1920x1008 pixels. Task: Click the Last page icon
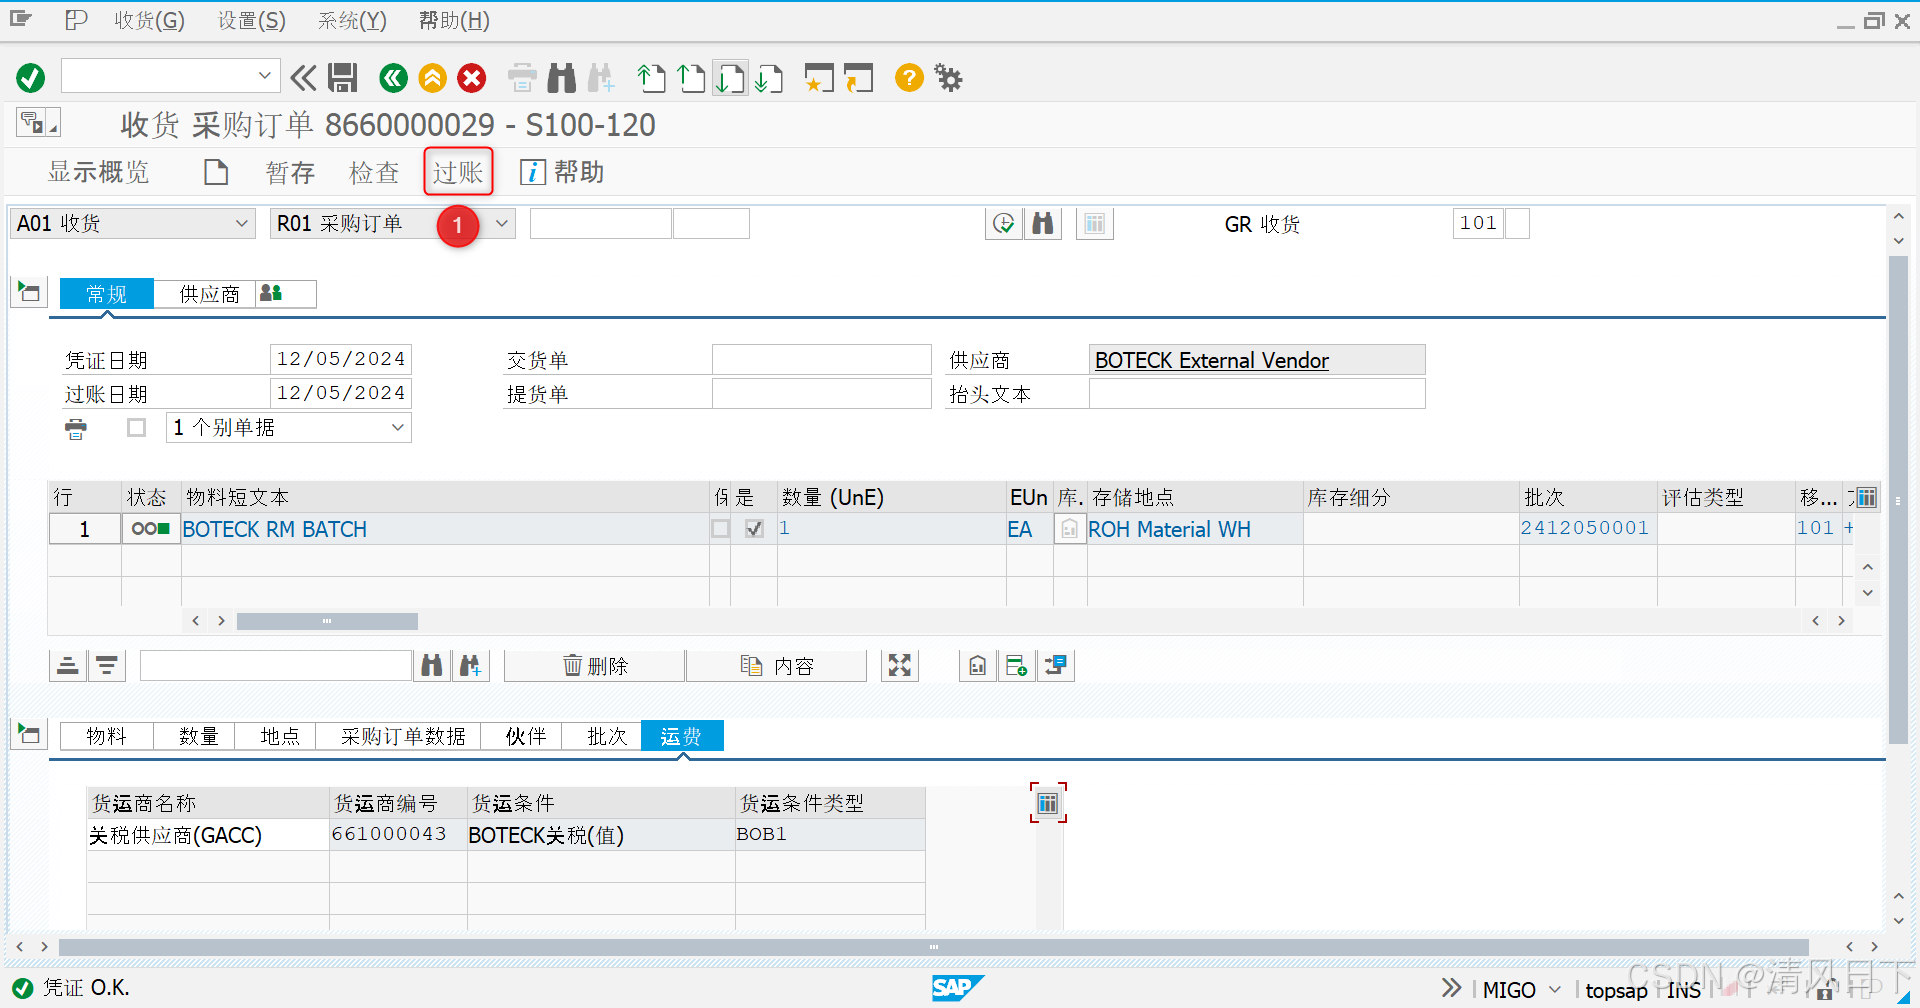pos(769,77)
